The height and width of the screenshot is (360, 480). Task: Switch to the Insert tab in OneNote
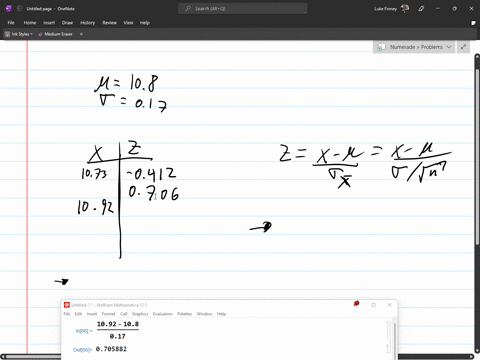[x=49, y=23]
